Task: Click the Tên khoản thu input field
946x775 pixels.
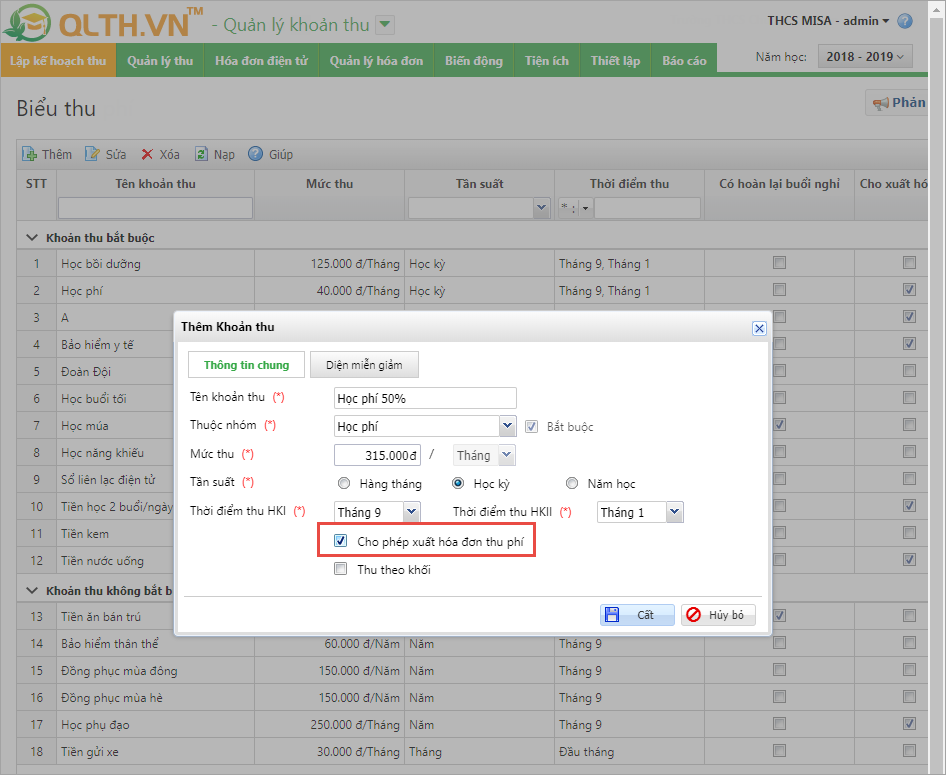Action: click(425, 398)
